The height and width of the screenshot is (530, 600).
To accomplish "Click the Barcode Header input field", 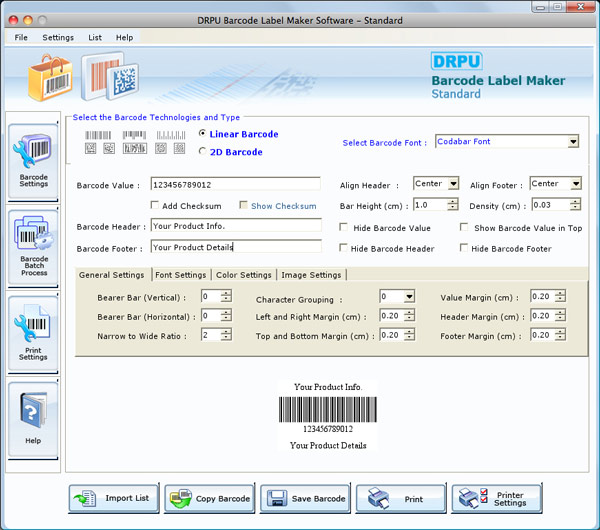I will [236, 226].
